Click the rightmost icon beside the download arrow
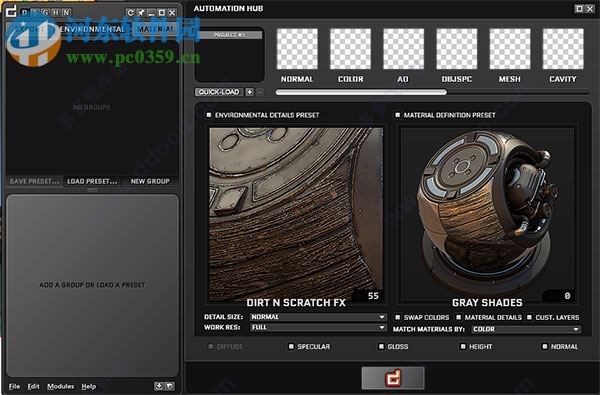Viewport: 600px width, 395px height. click(170, 386)
